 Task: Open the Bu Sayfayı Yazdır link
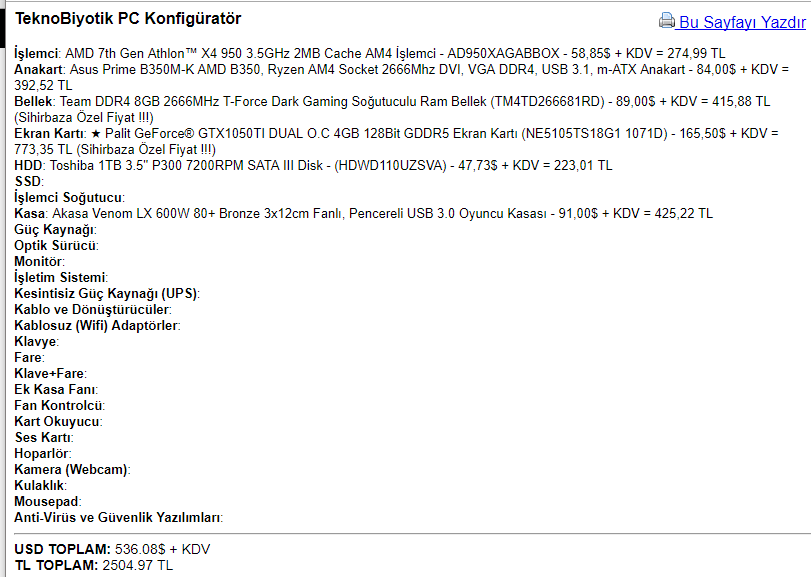point(742,22)
